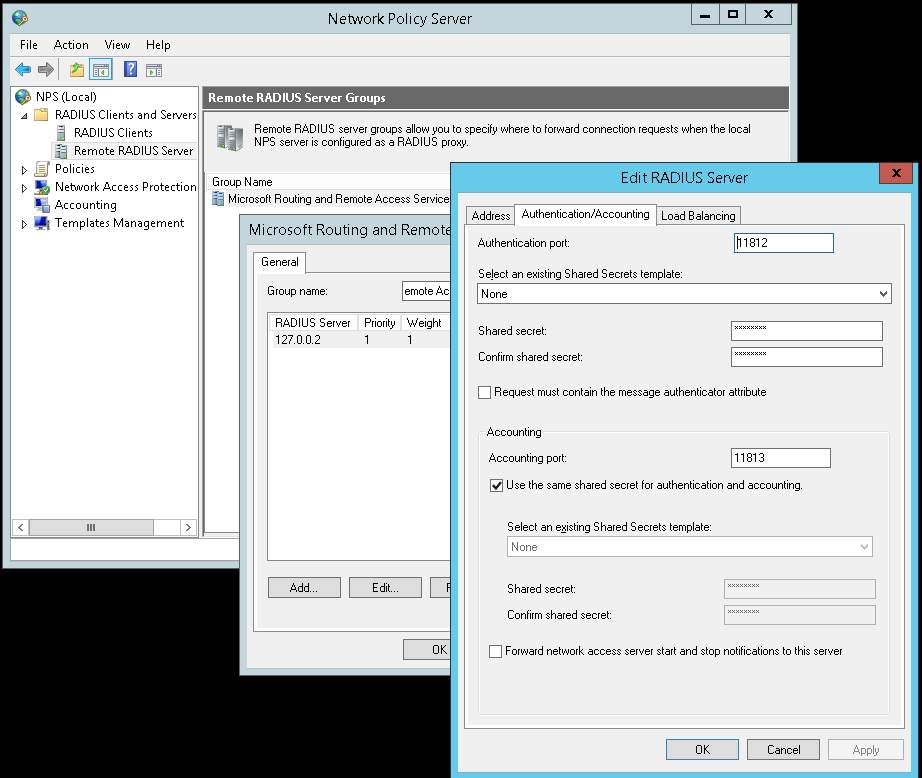This screenshot has width=922, height=778.
Task: Click the Microsoft Routing group row icon
Action: (x=218, y=199)
